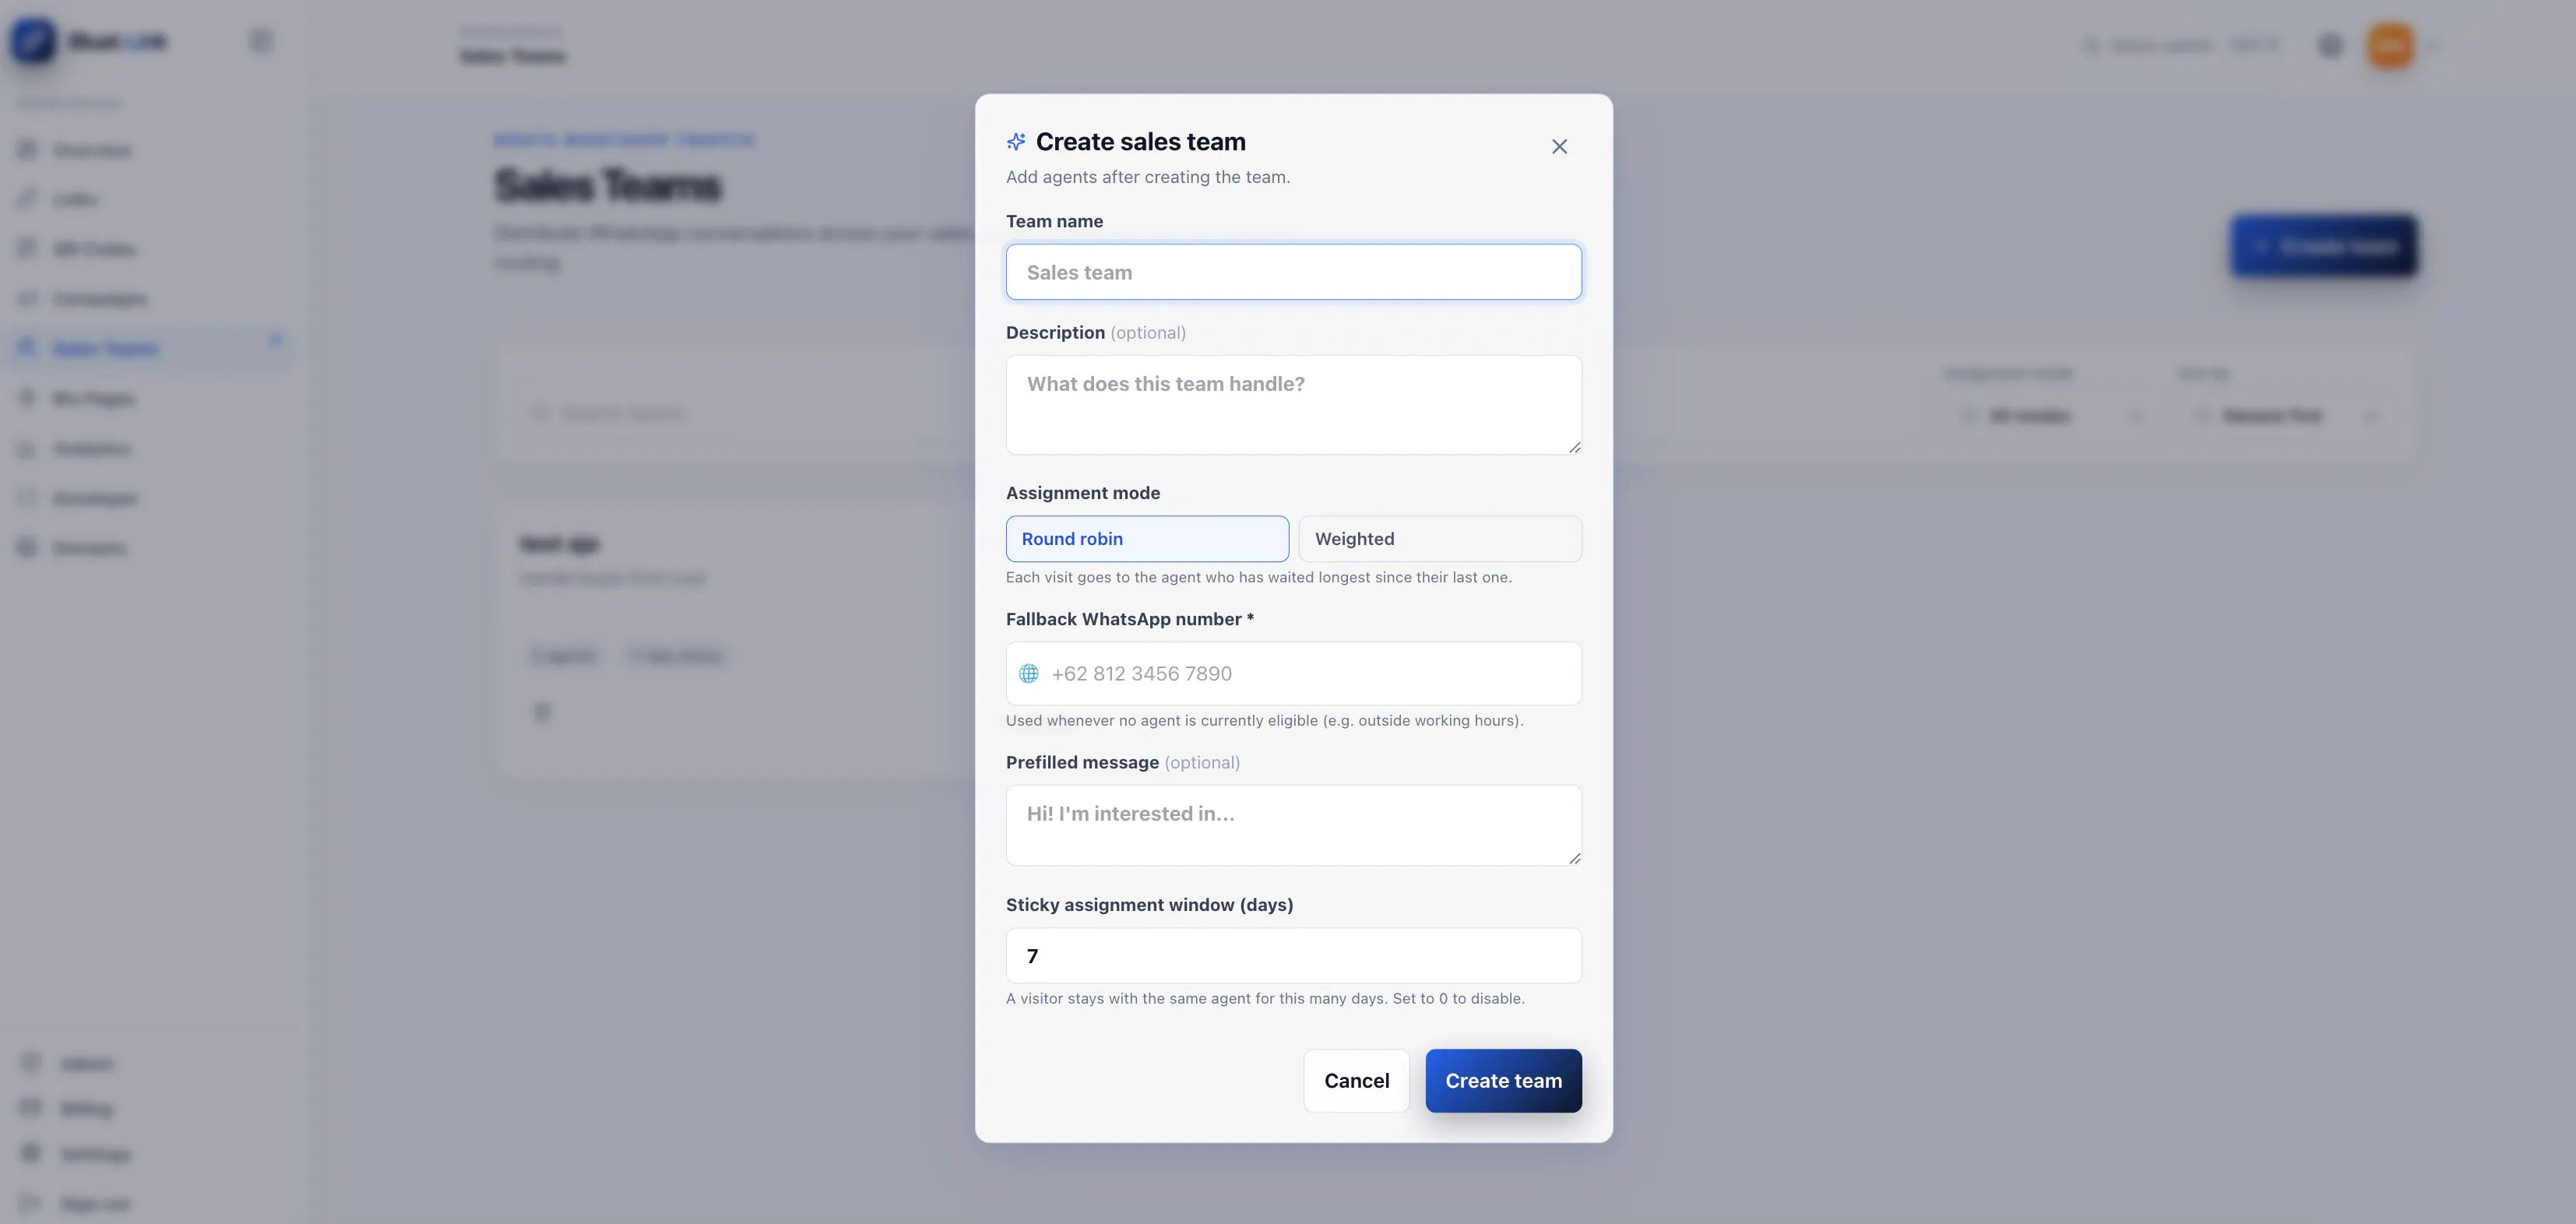Click the search teams field behind dialog
The height and width of the screenshot is (1224, 2576).
tap(740, 414)
